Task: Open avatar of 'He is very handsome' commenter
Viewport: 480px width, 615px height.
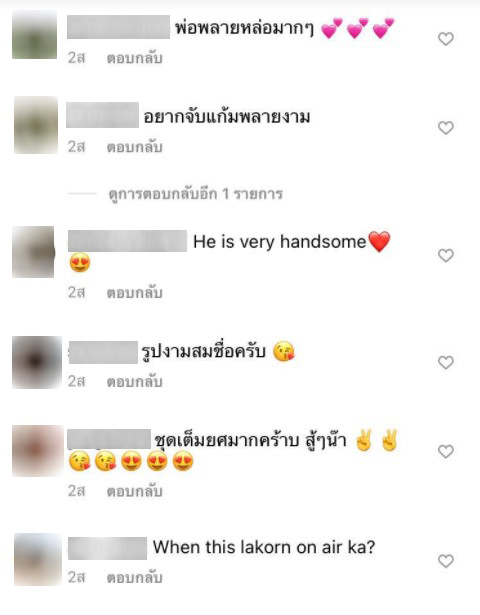Action: (33, 252)
